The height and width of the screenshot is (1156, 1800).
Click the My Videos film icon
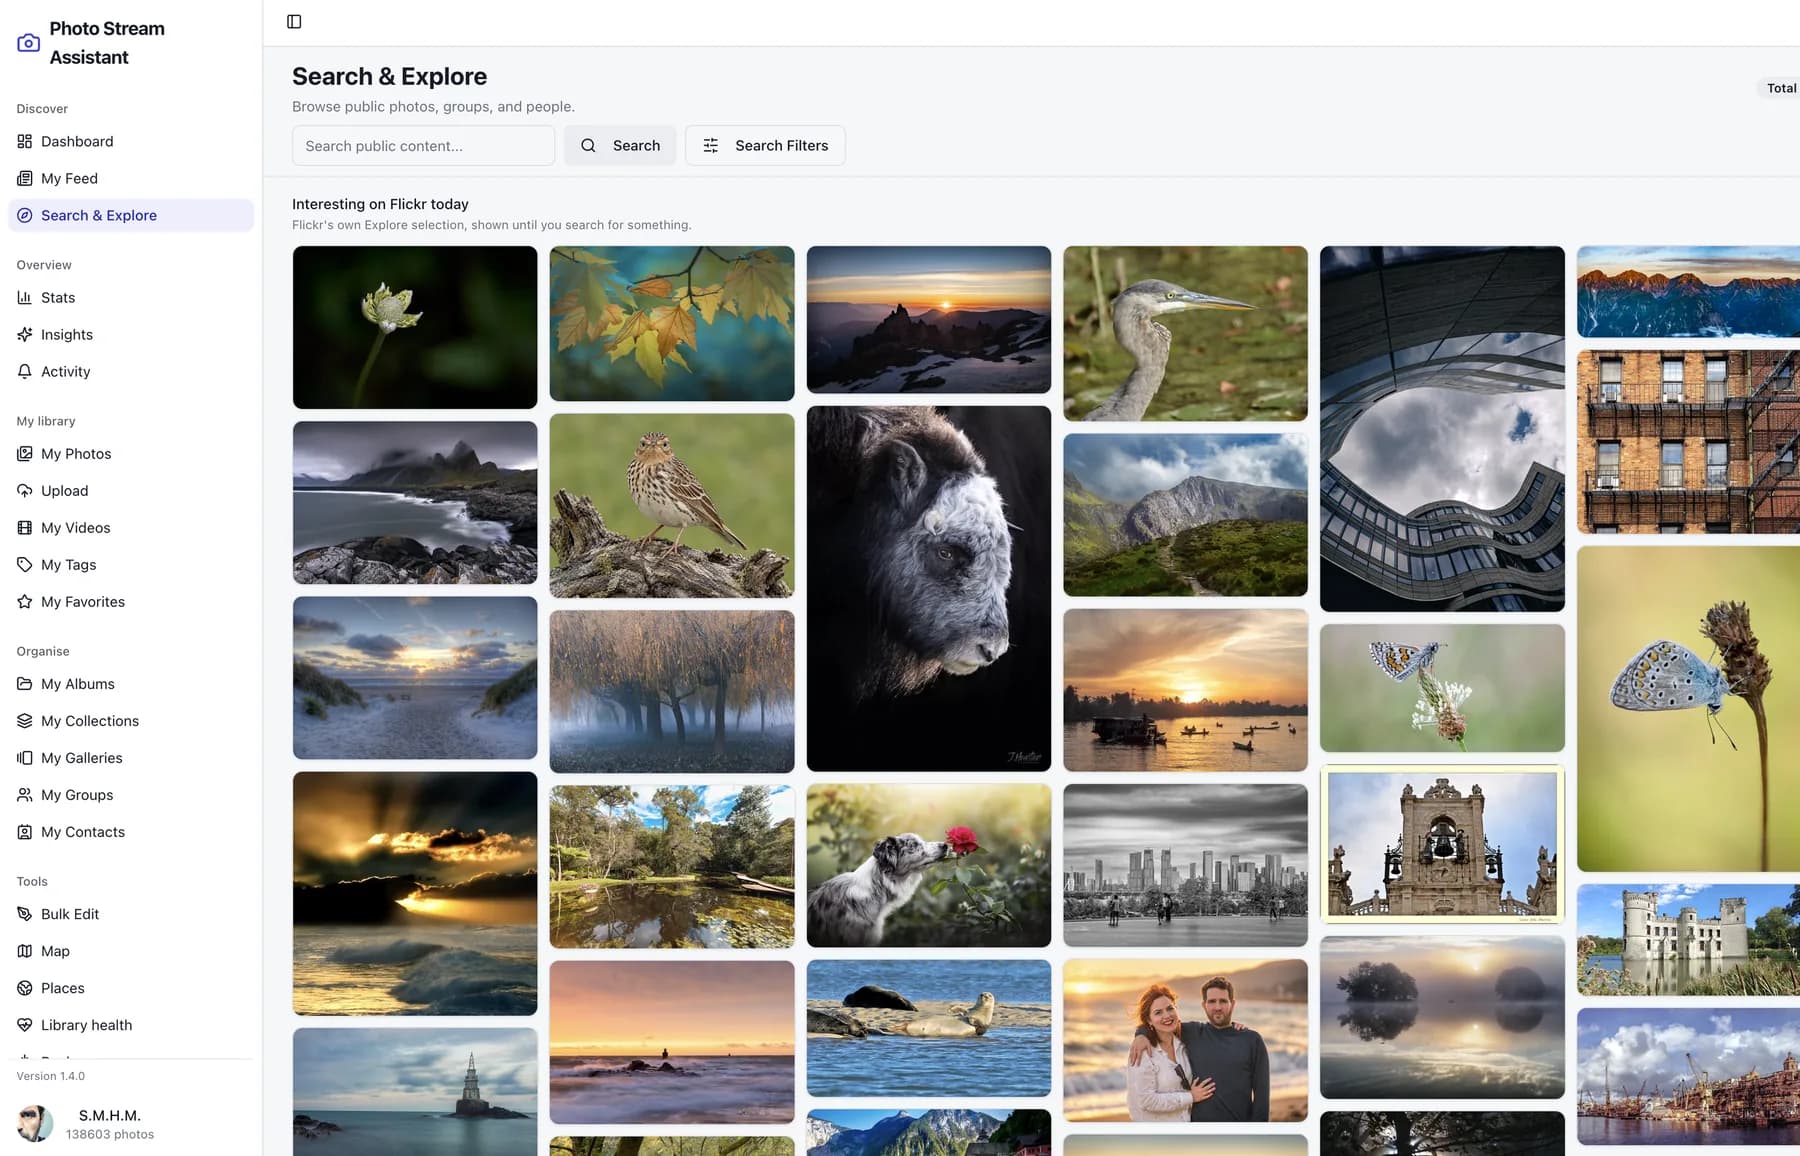(x=25, y=528)
